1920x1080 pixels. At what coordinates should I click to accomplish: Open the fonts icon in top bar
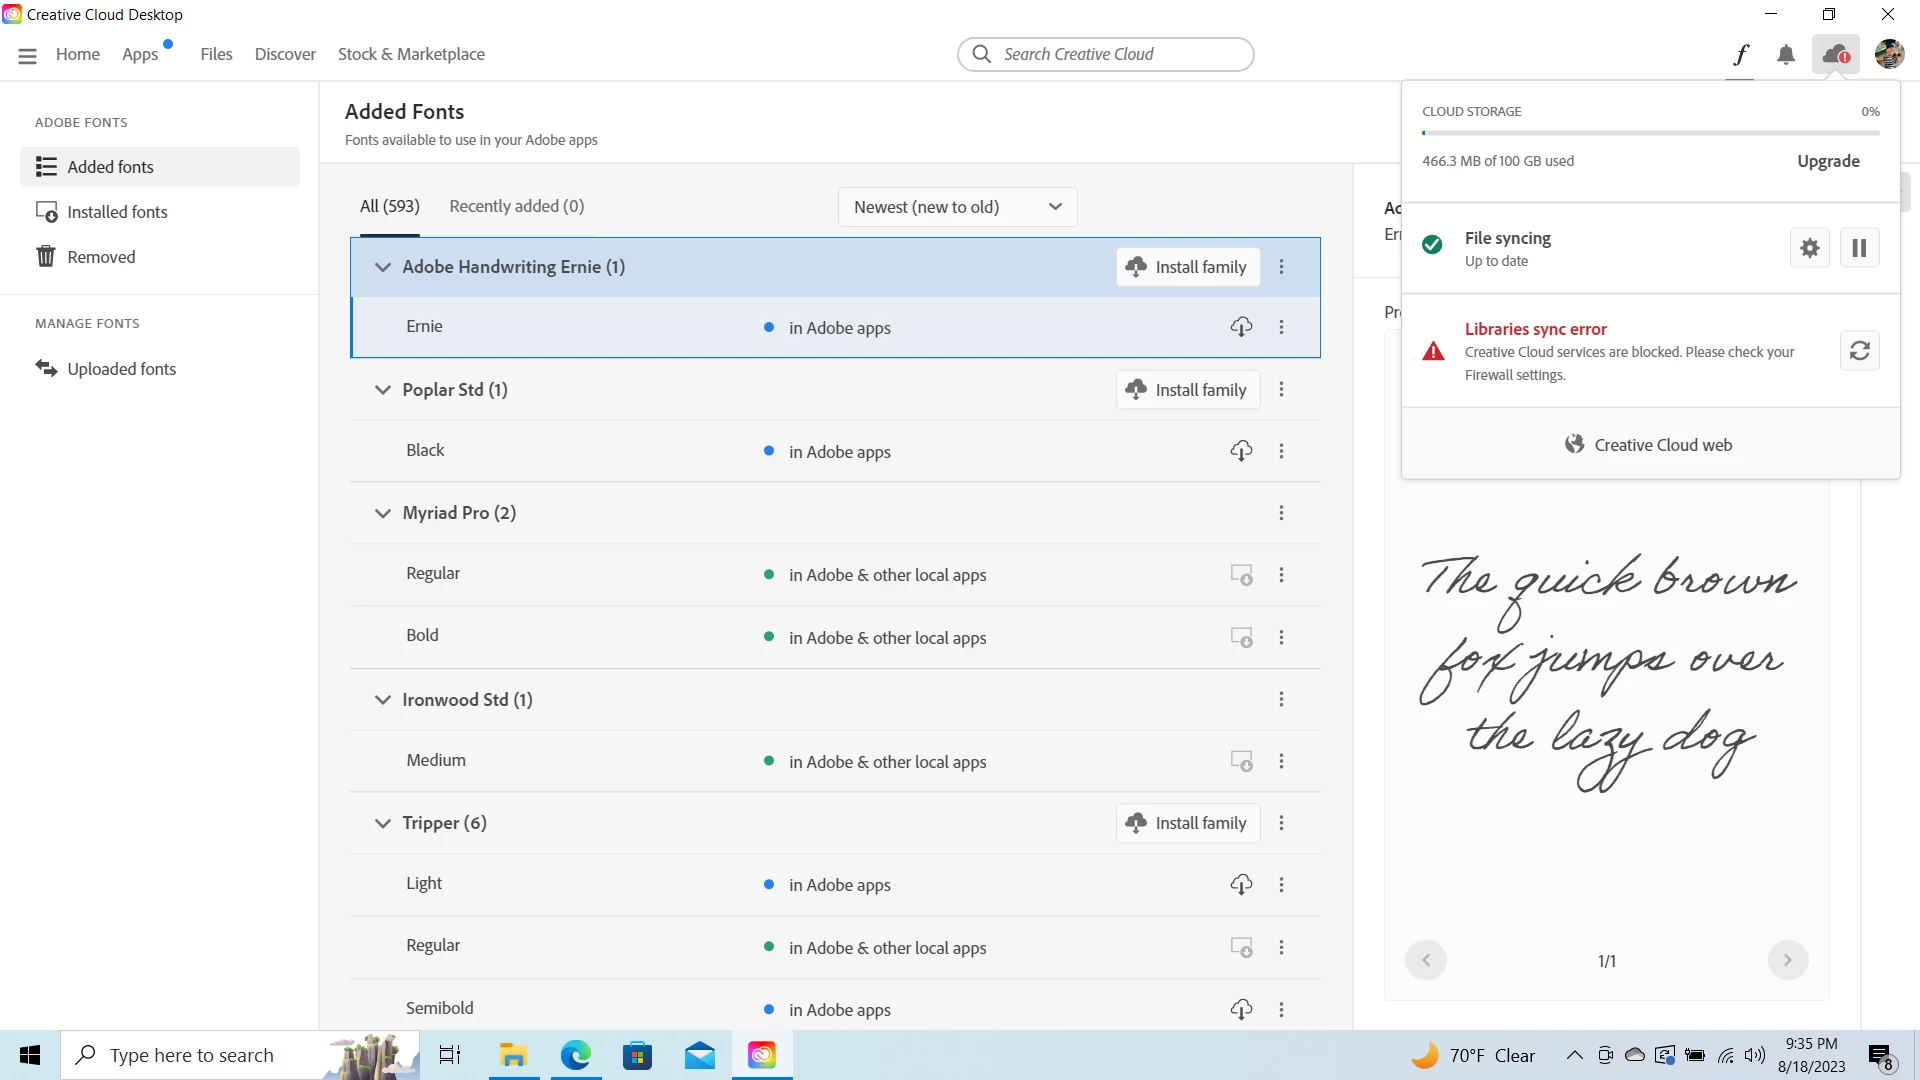(x=1741, y=54)
